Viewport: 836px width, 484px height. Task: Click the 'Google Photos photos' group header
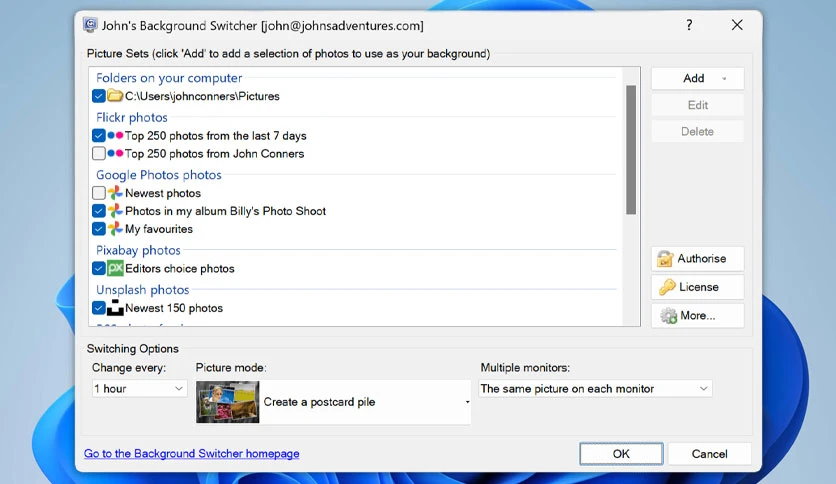[x=159, y=175]
